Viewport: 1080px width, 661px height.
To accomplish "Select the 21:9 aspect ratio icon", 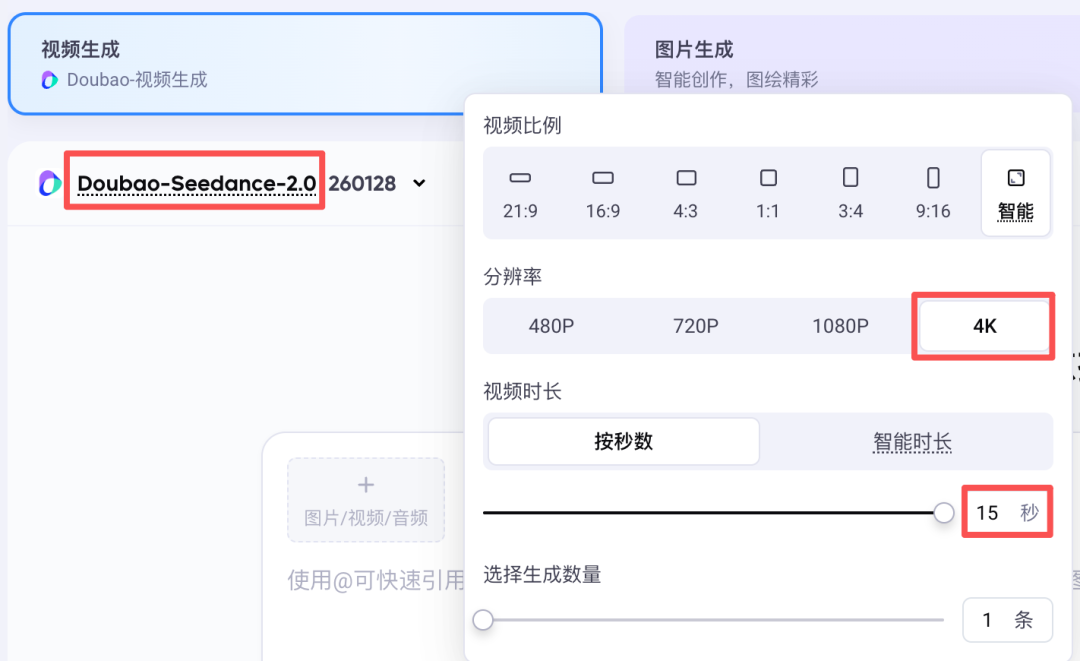I will 520,178.
